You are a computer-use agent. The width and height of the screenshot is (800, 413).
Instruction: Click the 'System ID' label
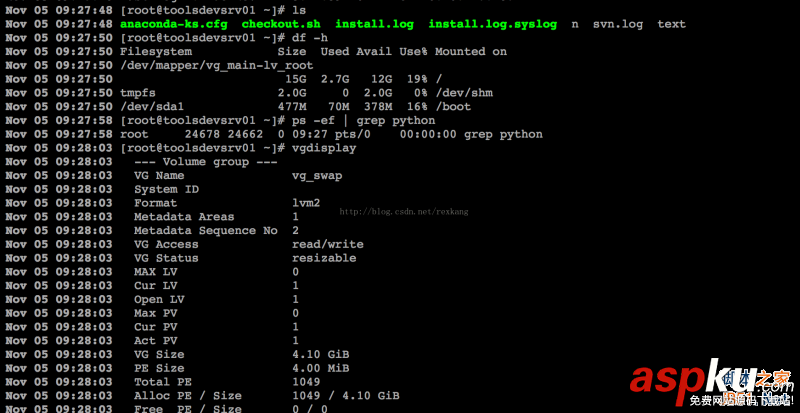click(x=166, y=189)
